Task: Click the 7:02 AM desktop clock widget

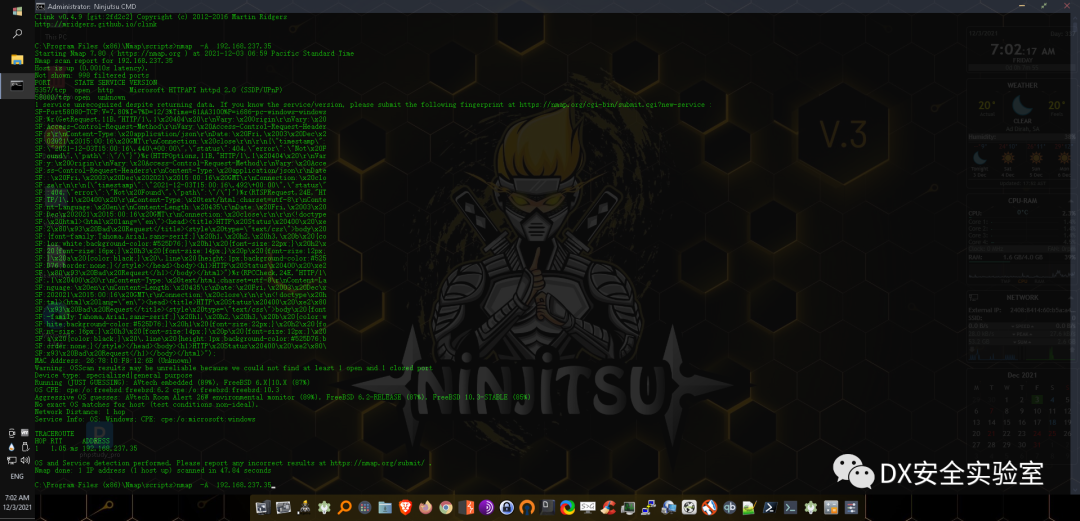Action: pos(1022,50)
